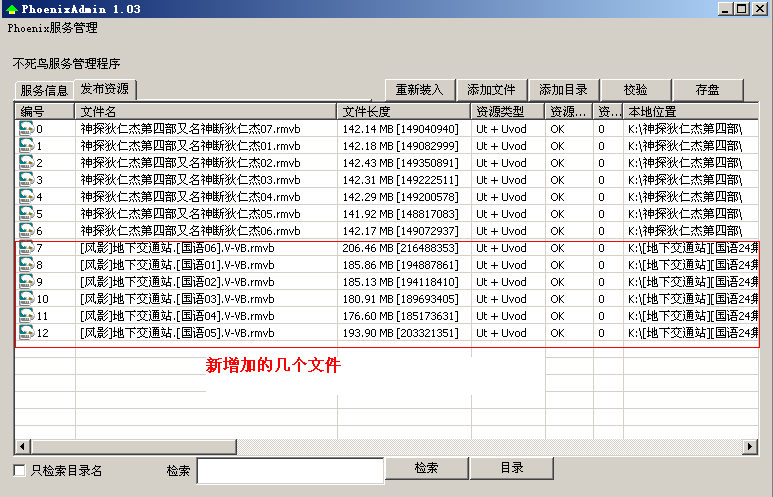
Task: Click the horizontal scrollbar thumb
Action: click(134, 447)
